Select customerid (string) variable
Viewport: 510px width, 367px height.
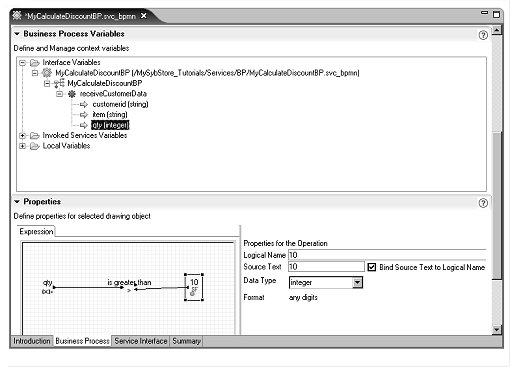point(120,104)
